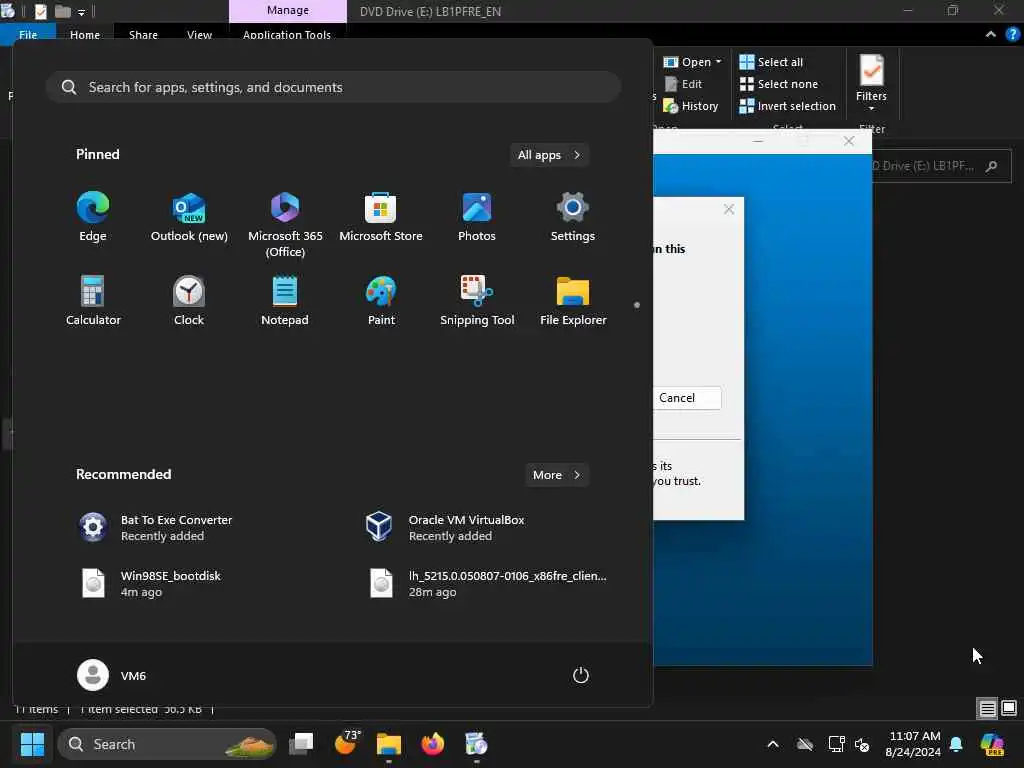Open the File tab in Explorer
Screen dimensions: 1024x768
click(x=28, y=35)
